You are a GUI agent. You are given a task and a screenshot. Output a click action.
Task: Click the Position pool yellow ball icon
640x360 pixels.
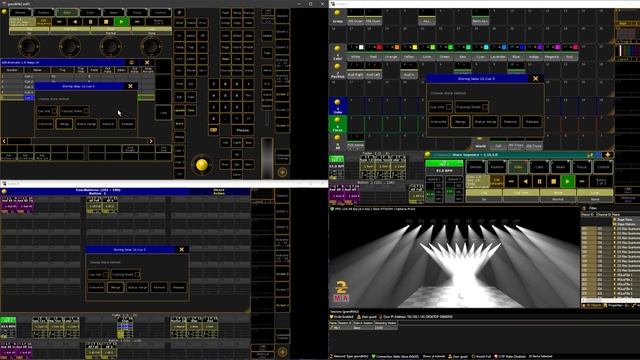[337, 66]
